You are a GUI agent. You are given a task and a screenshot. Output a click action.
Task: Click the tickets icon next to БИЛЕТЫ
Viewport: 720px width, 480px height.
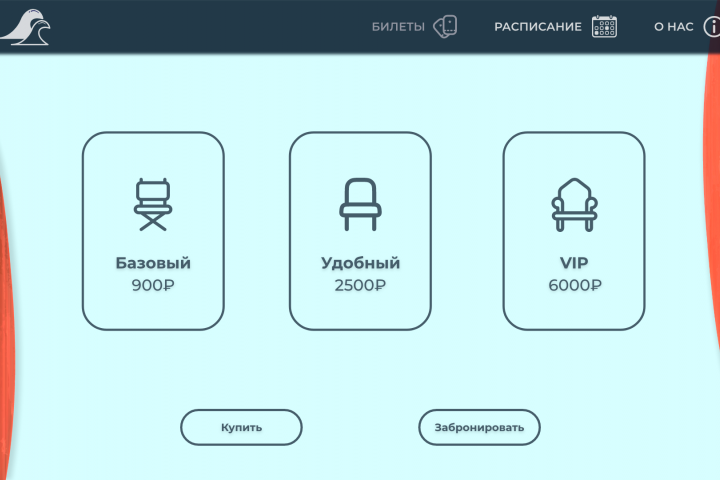(x=445, y=27)
